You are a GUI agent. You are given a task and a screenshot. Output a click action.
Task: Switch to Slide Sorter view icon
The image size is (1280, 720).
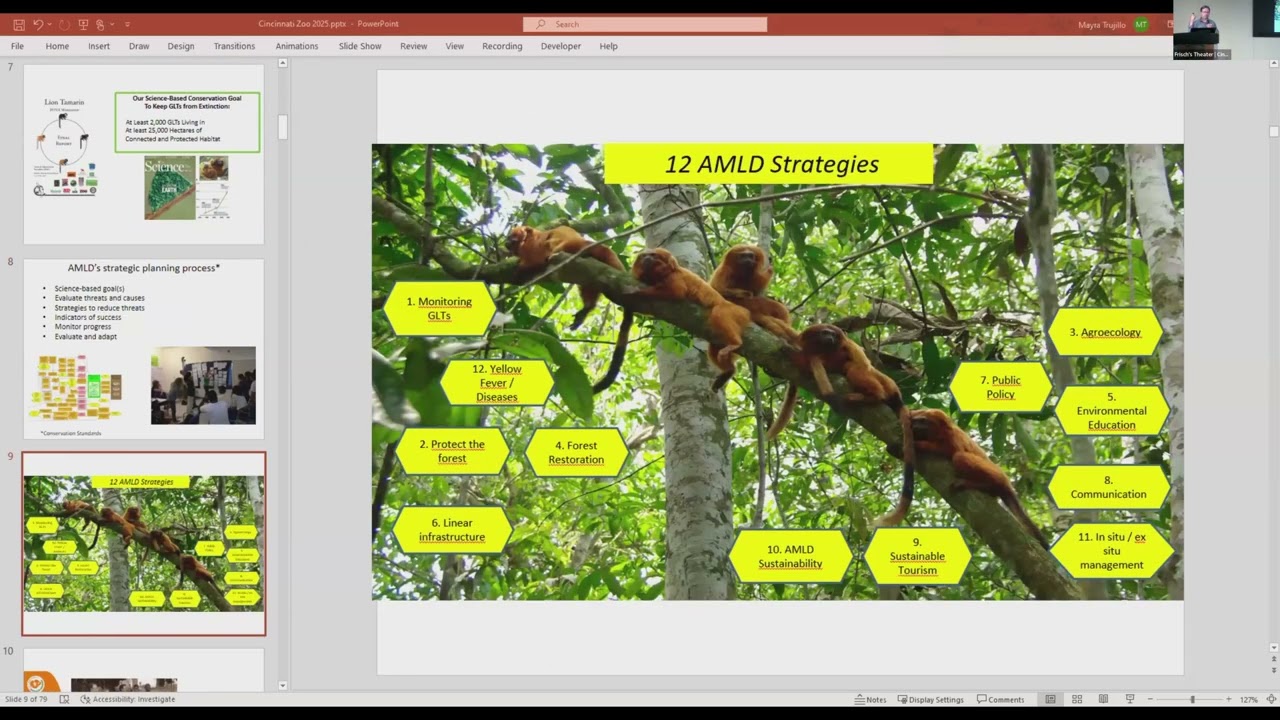[1077, 699]
